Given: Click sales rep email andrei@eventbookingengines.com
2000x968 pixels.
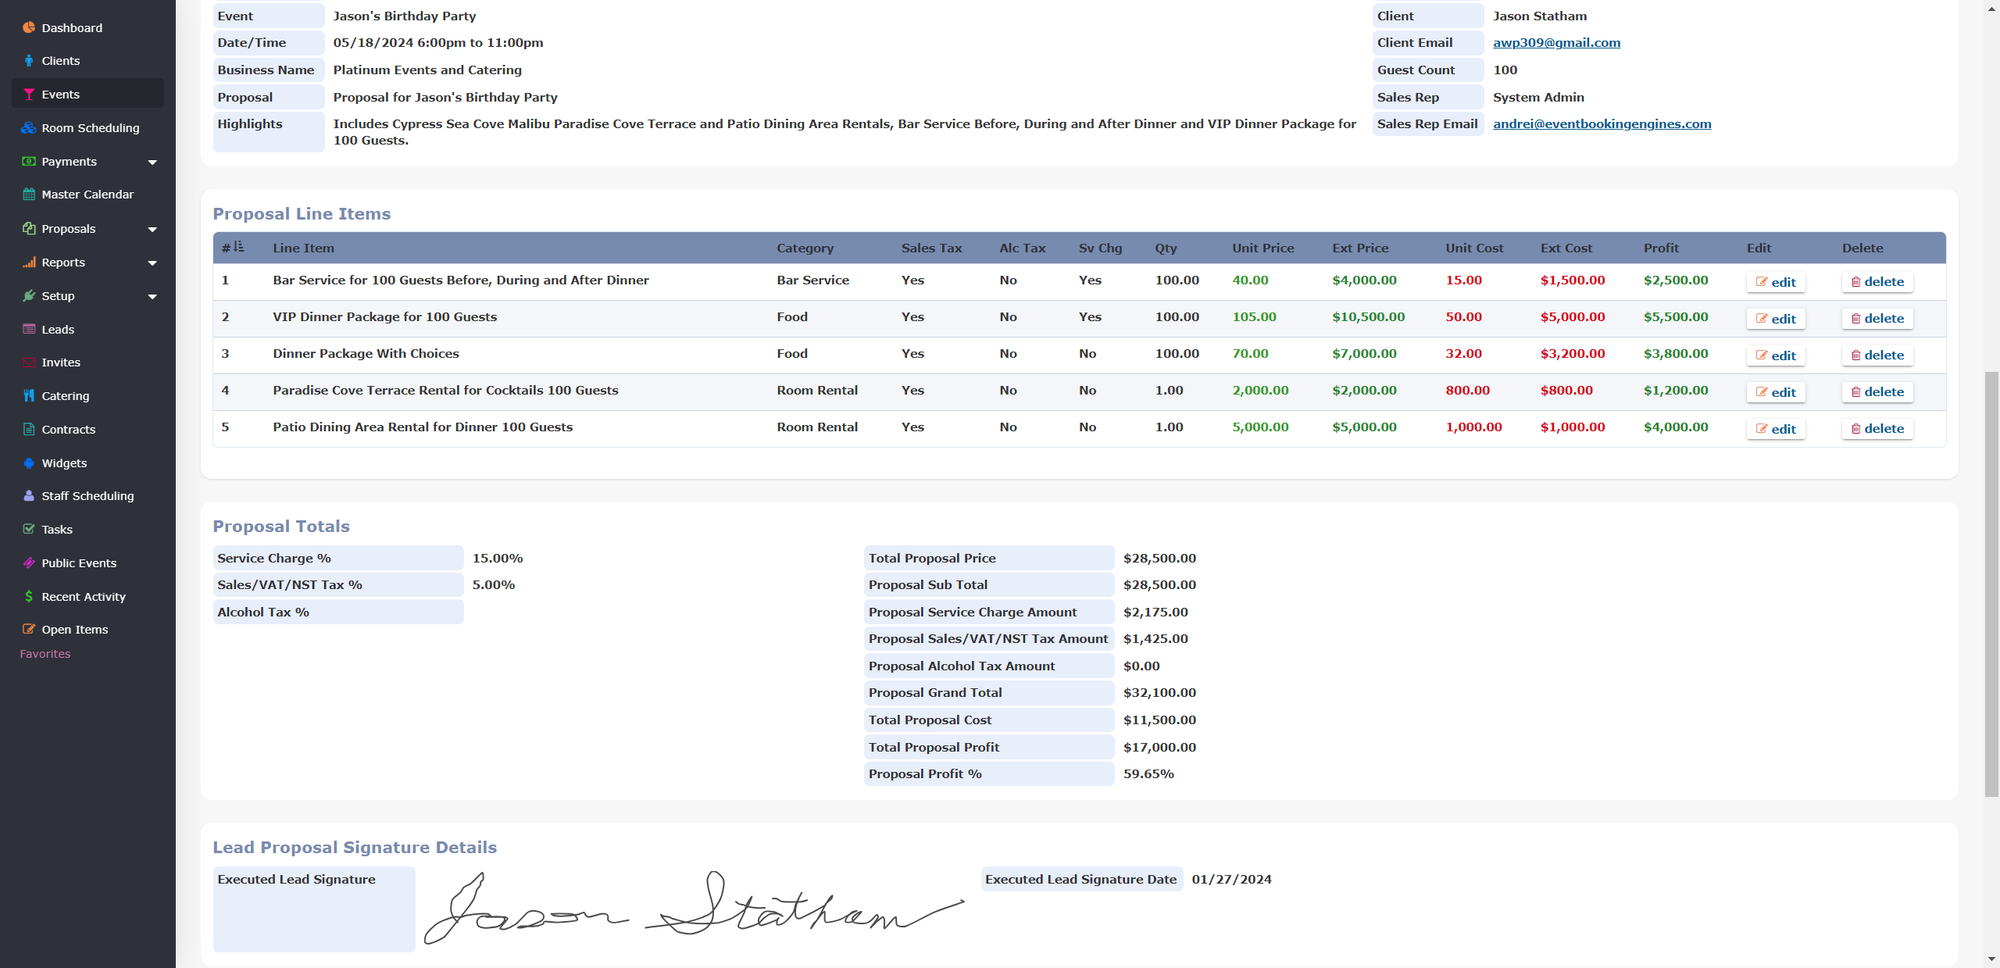Looking at the screenshot, I should (x=1602, y=124).
